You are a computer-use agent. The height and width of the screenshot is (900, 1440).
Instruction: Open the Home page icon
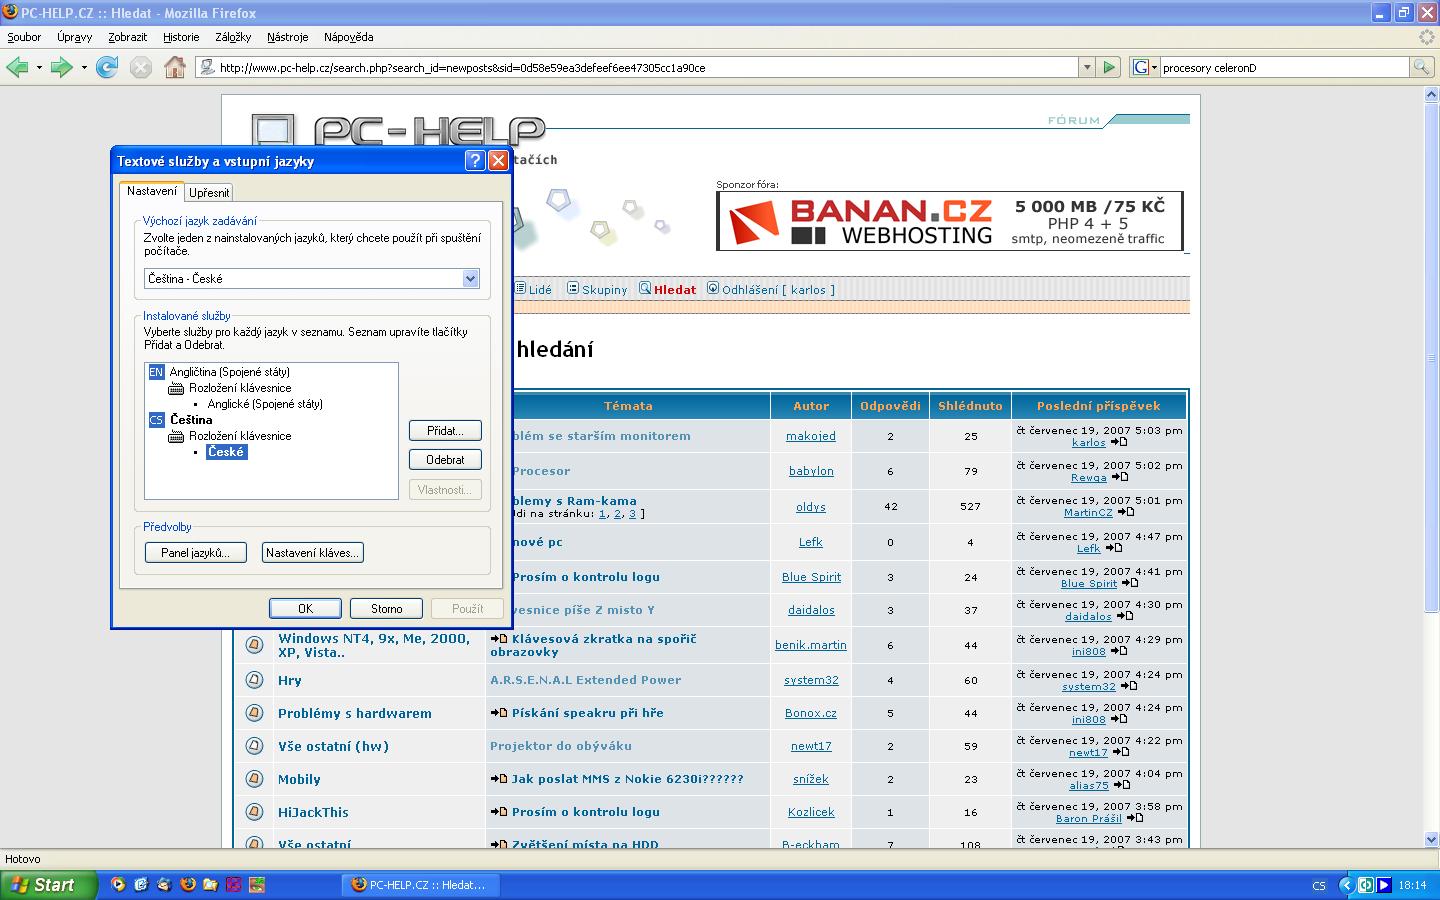pyautogui.click(x=175, y=68)
